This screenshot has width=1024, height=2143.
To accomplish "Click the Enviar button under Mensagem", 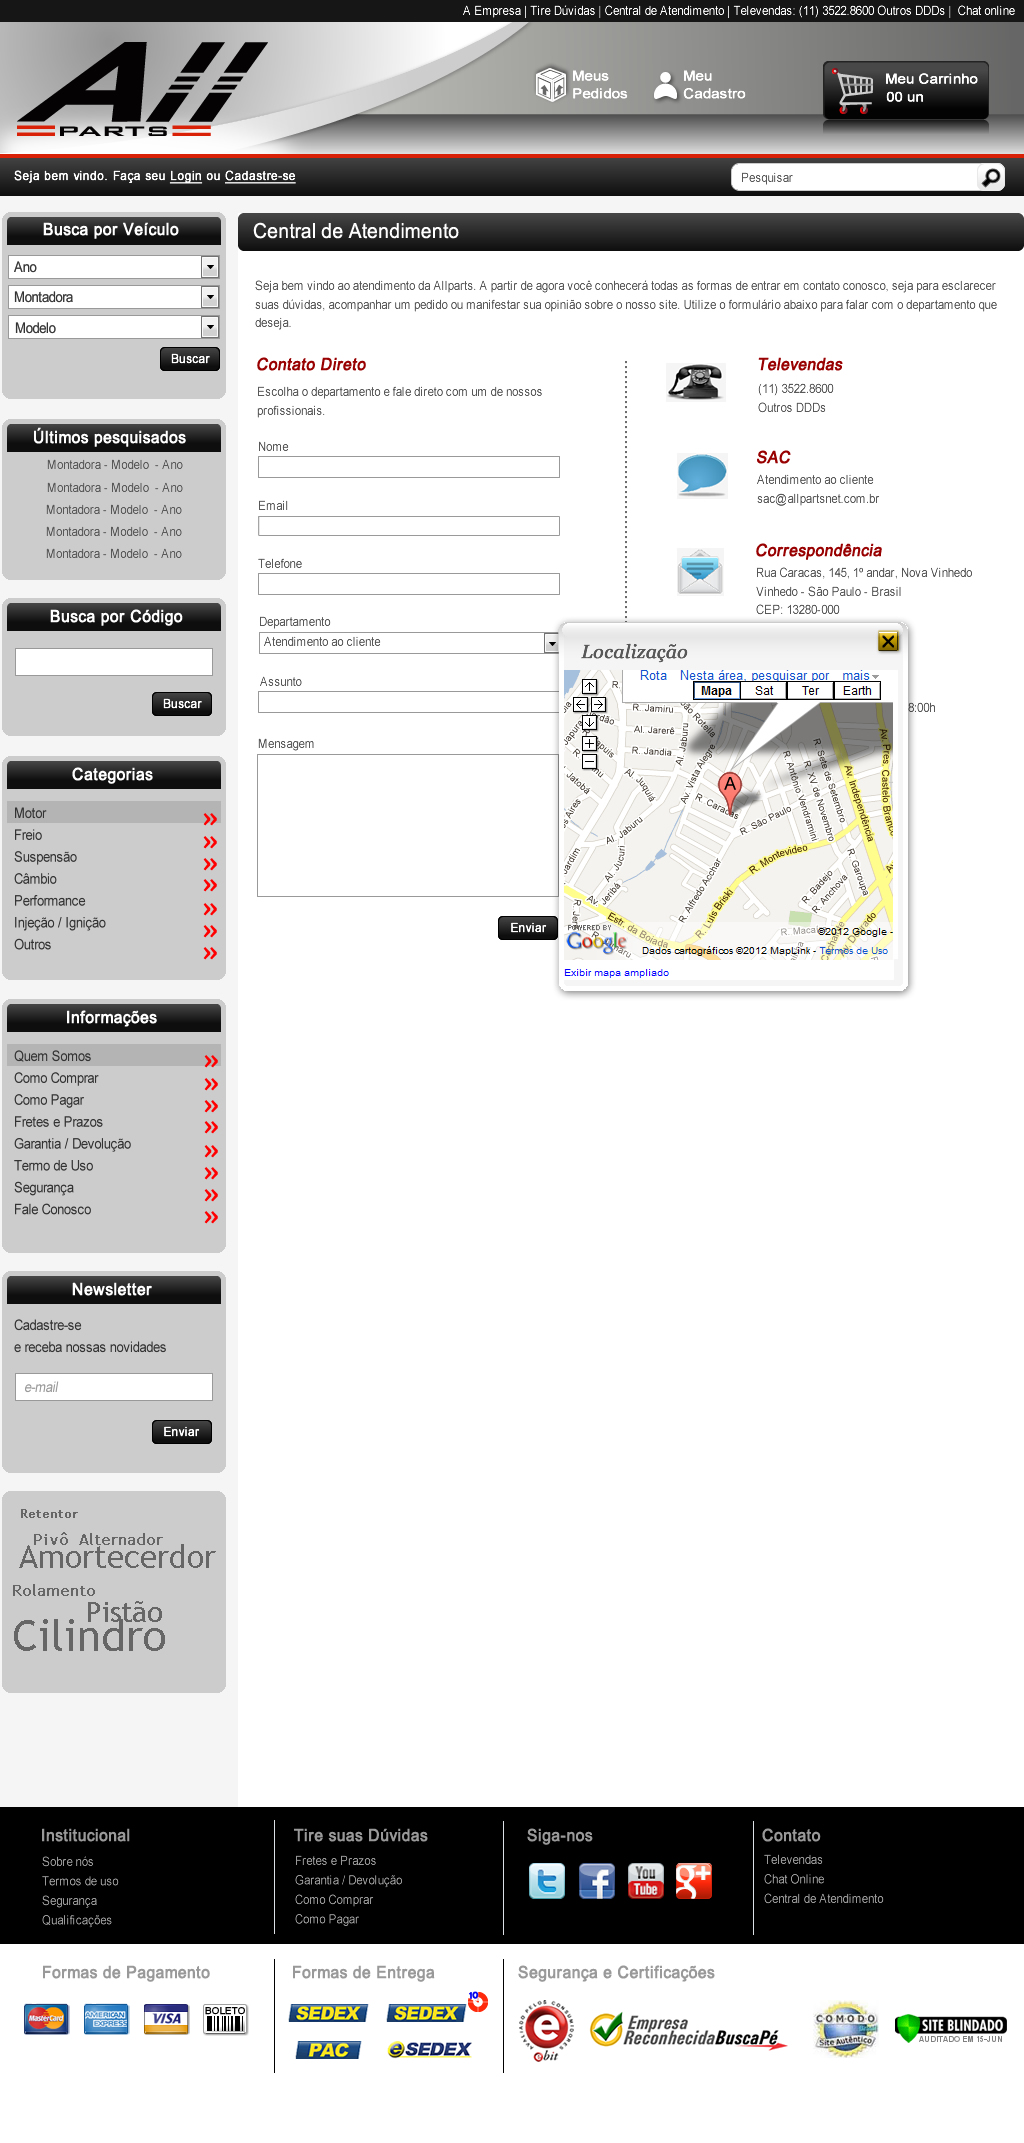I will click(528, 928).
